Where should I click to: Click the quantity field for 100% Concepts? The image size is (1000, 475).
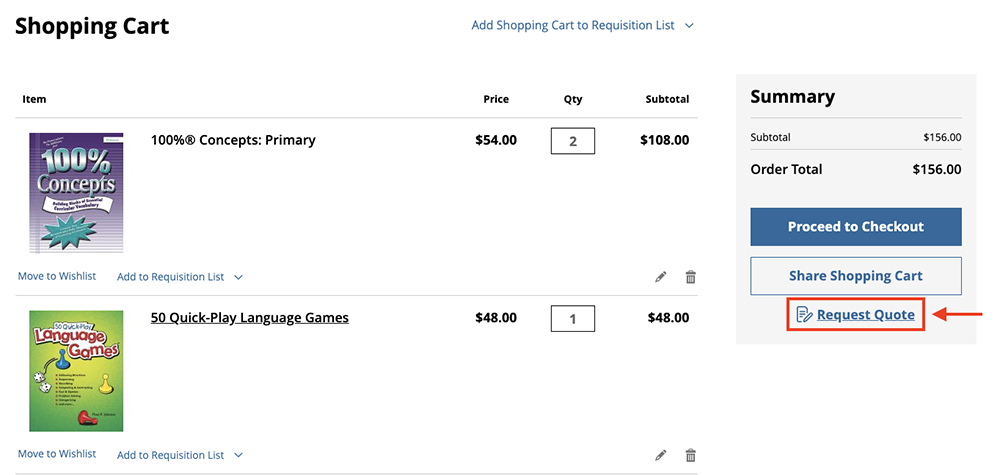point(573,141)
